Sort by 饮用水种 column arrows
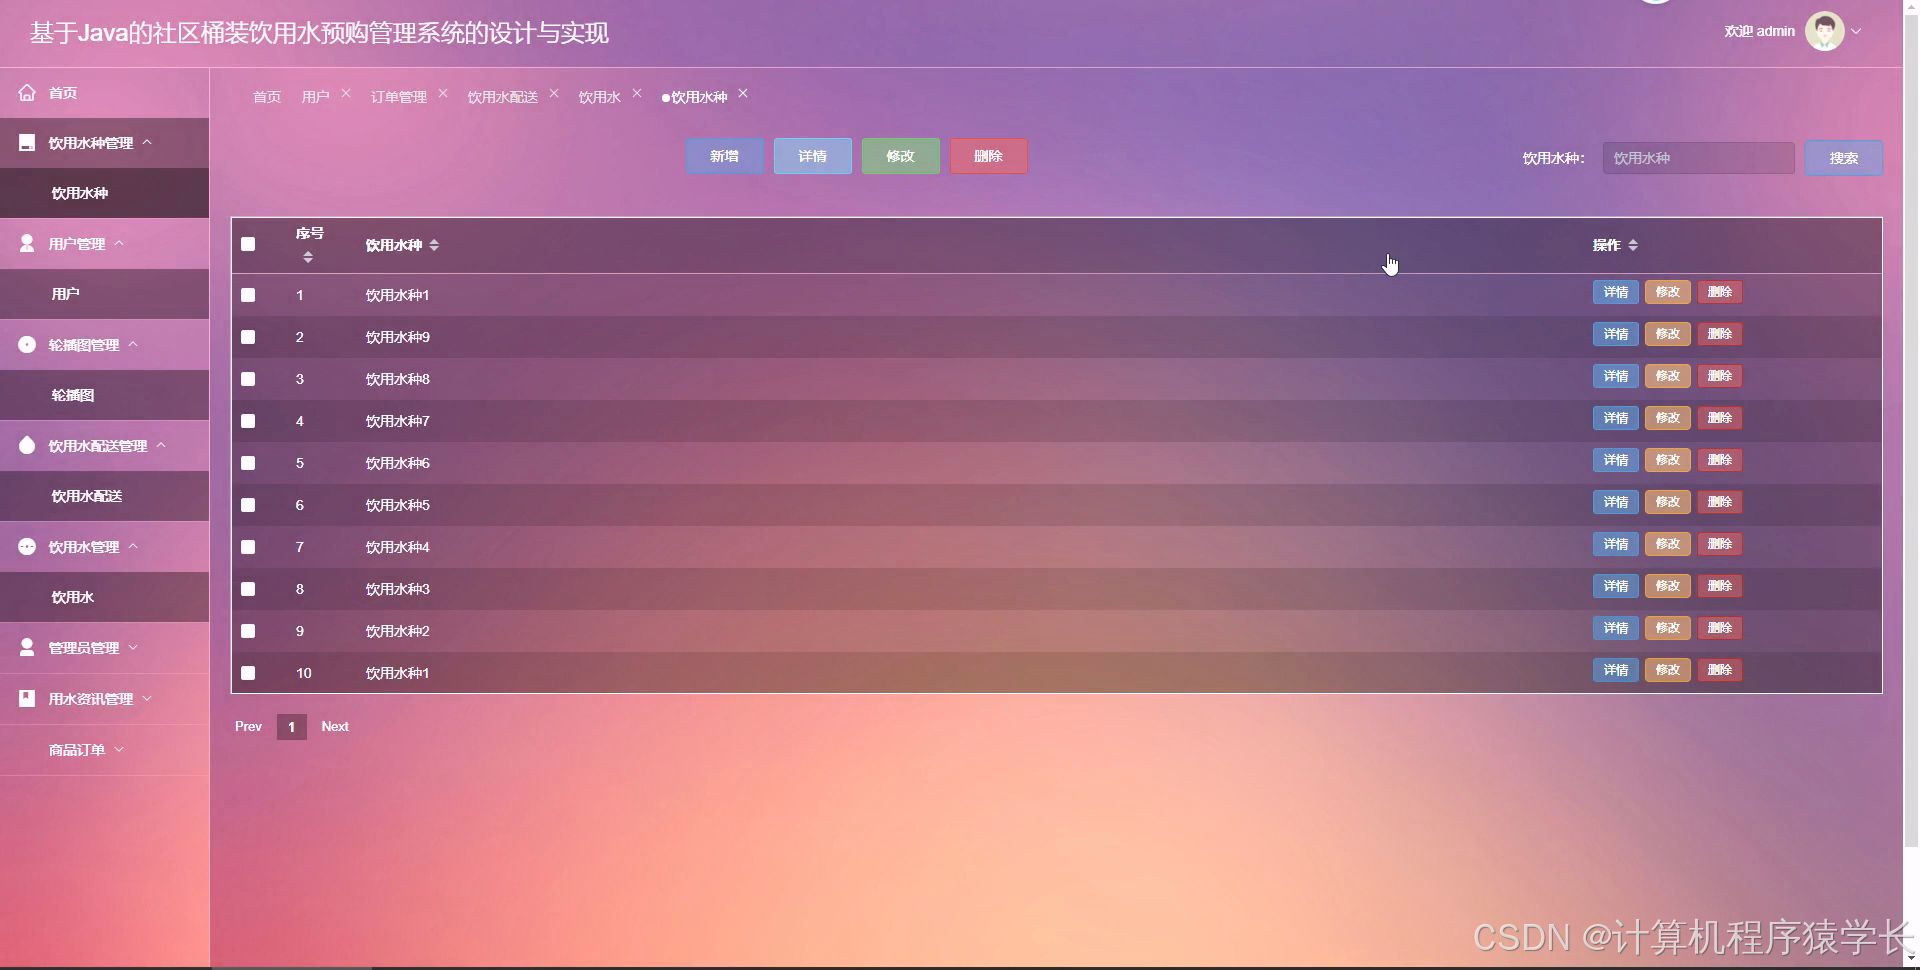 (434, 245)
